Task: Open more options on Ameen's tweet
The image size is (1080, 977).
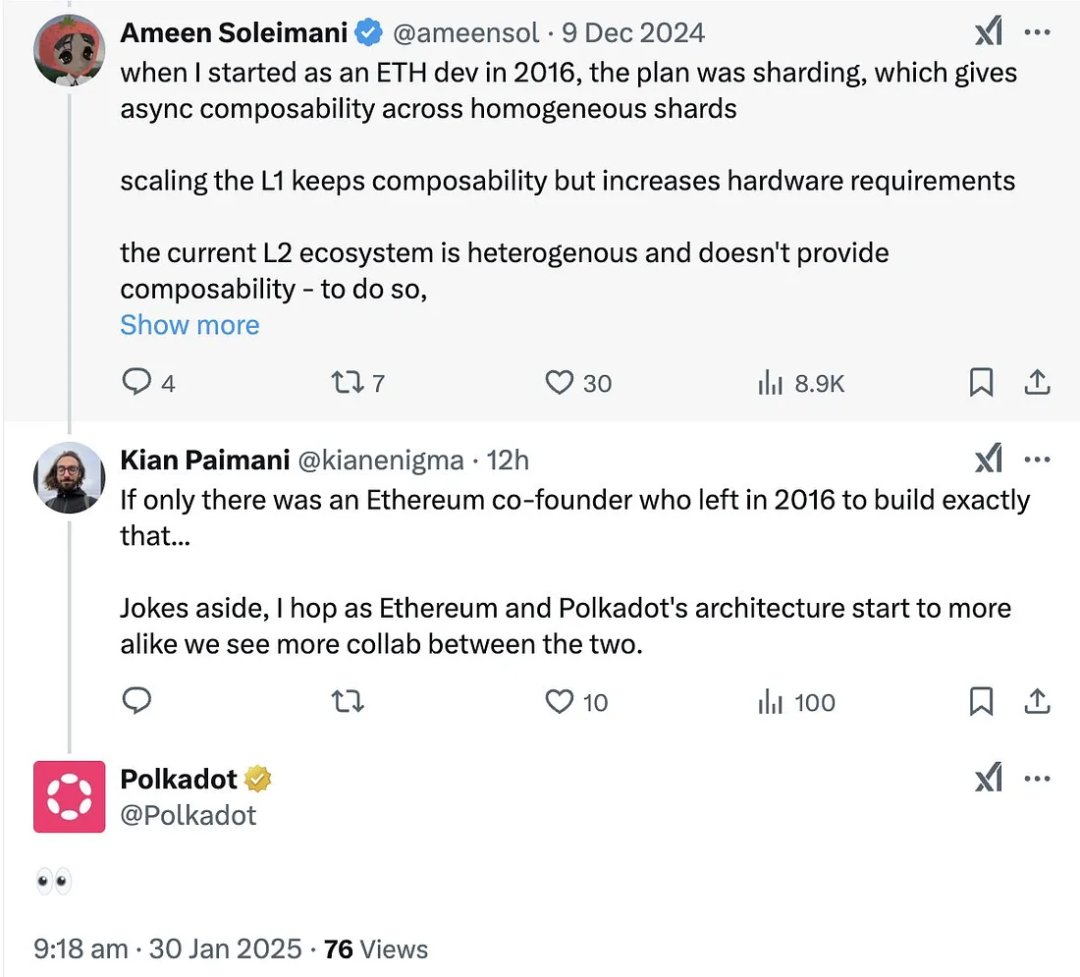Action: tap(1037, 32)
